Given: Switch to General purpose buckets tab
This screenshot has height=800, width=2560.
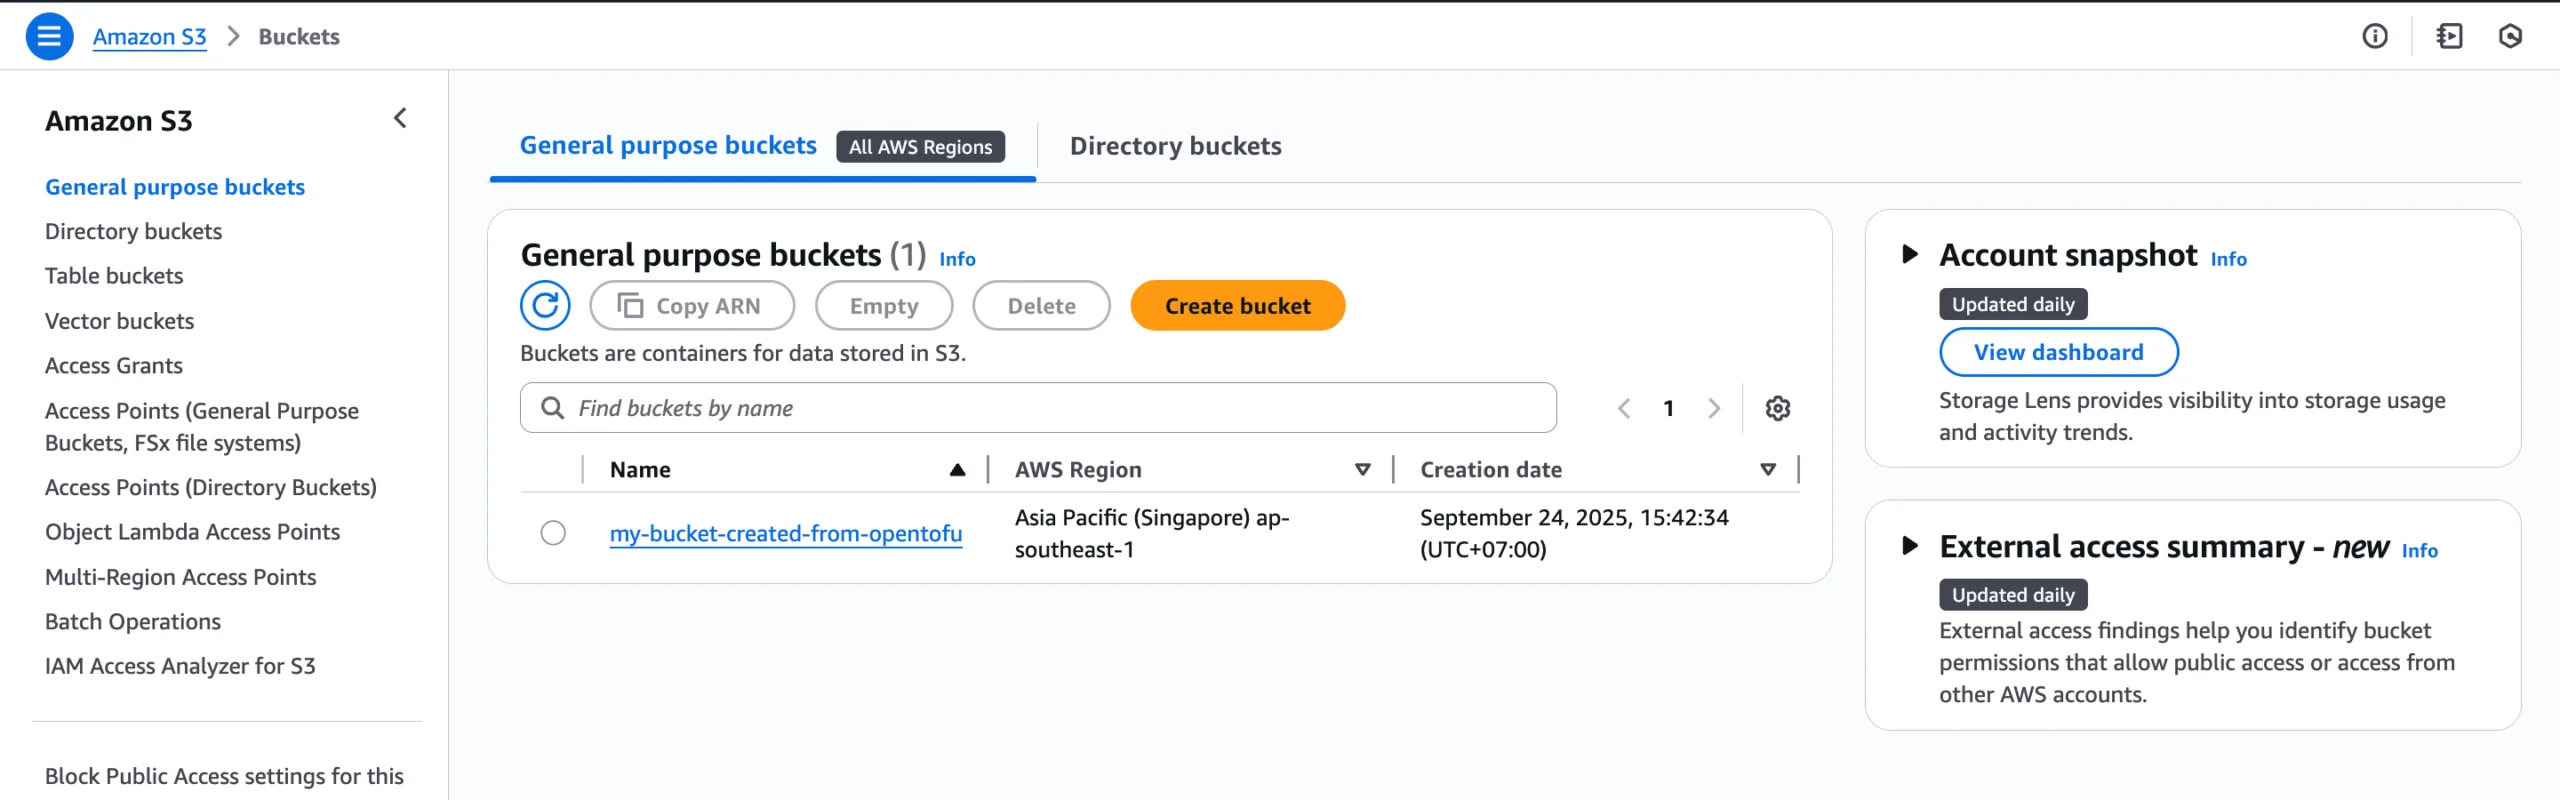Looking at the screenshot, I should coord(668,146).
